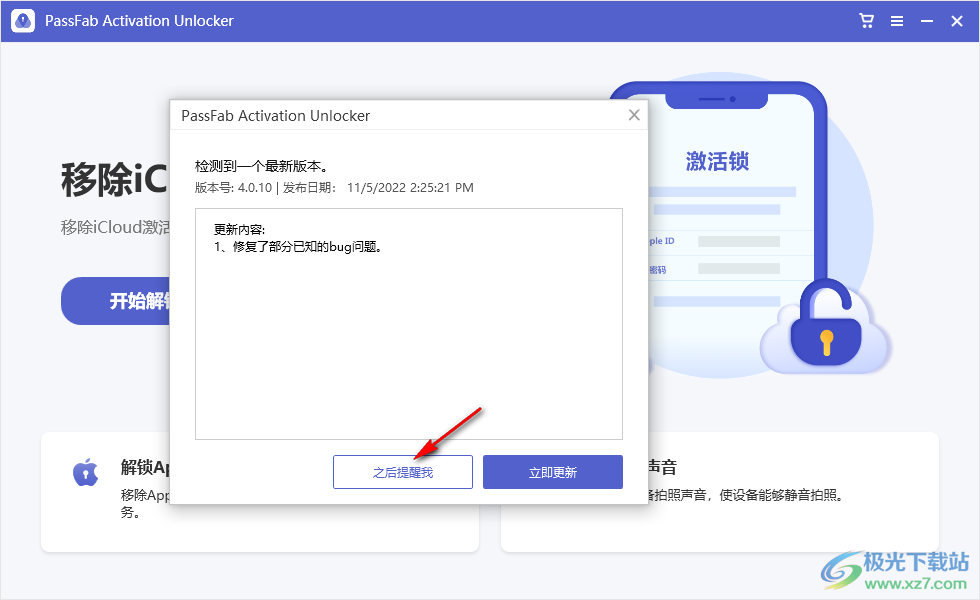The width and height of the screenshot is (980, 600).
Task: Minimize the PassFab main window
Action: (927, 21)
